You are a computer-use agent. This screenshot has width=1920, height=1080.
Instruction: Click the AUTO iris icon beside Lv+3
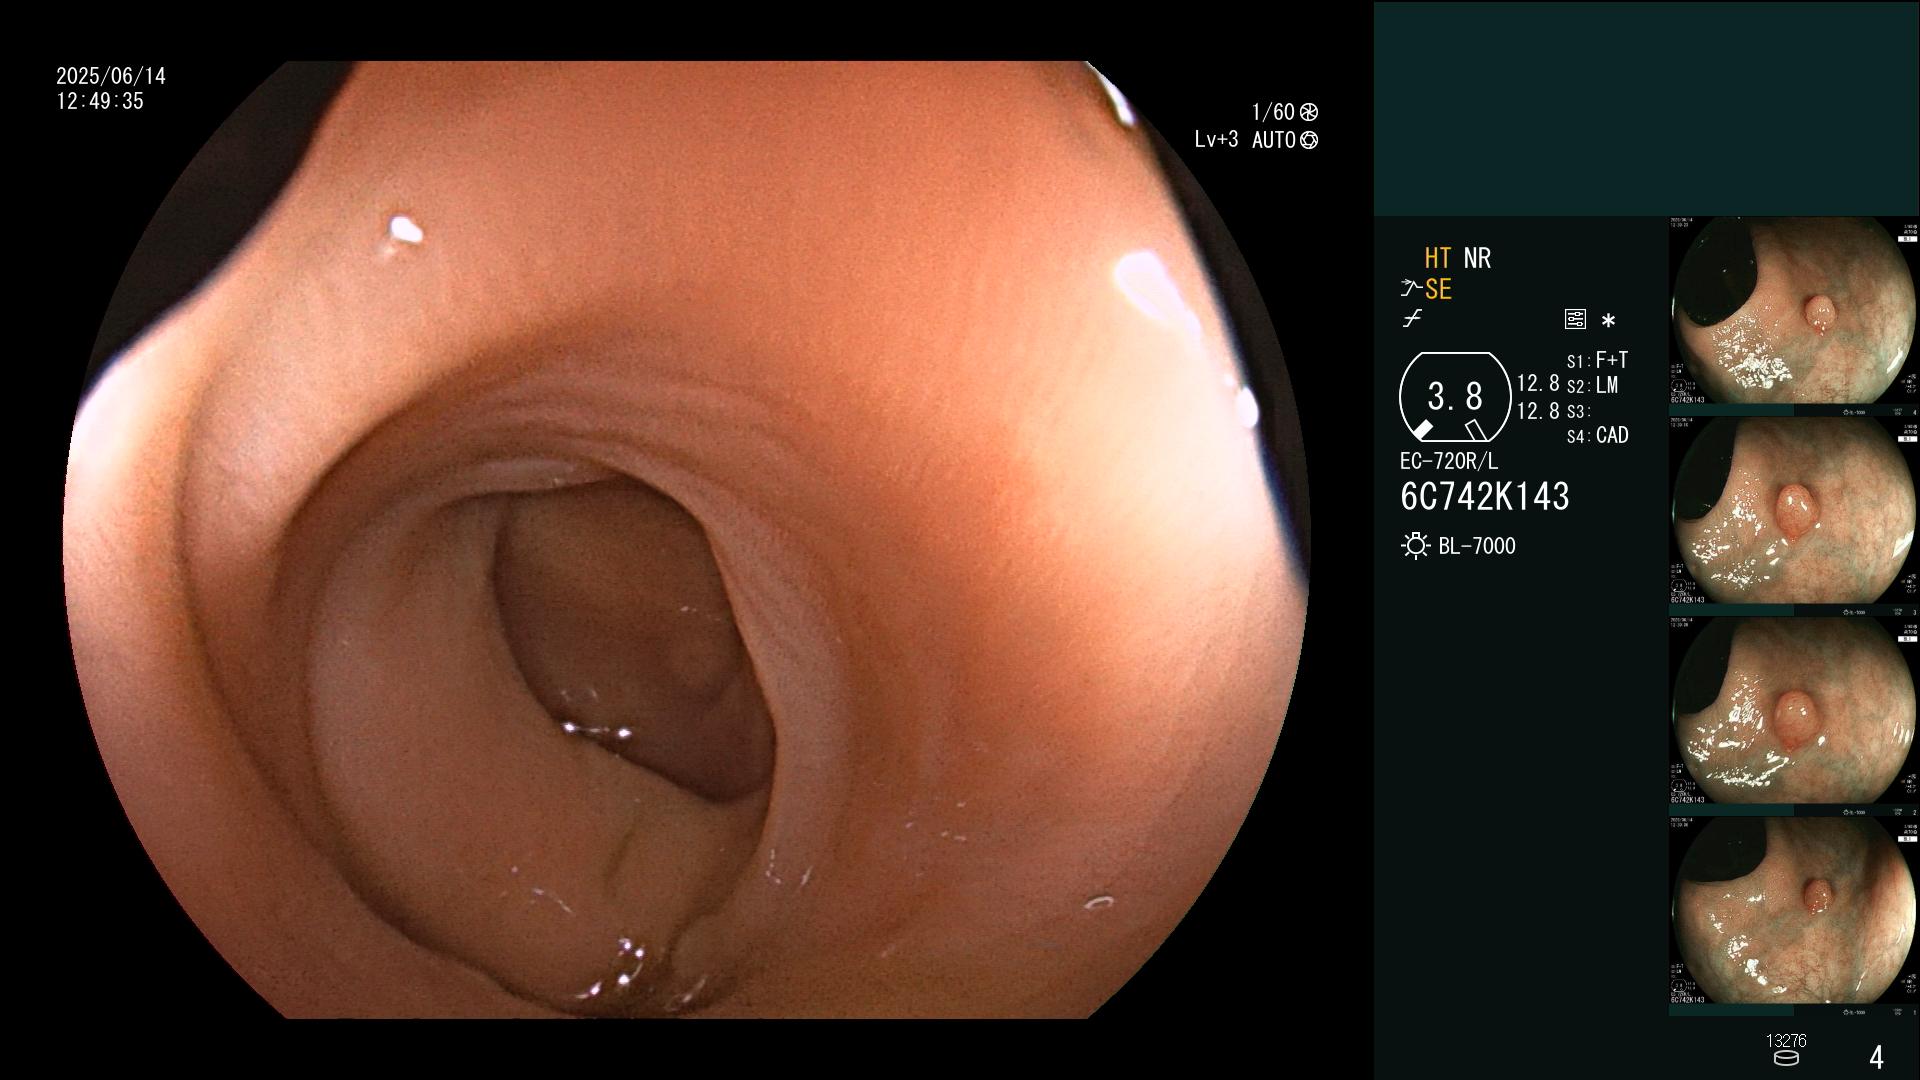(x=1309, y=140)
